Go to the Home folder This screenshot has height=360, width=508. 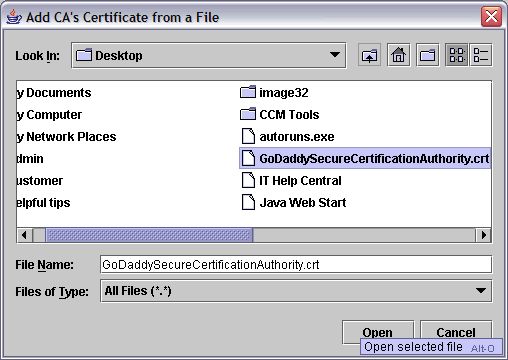(x=399, y=55)
